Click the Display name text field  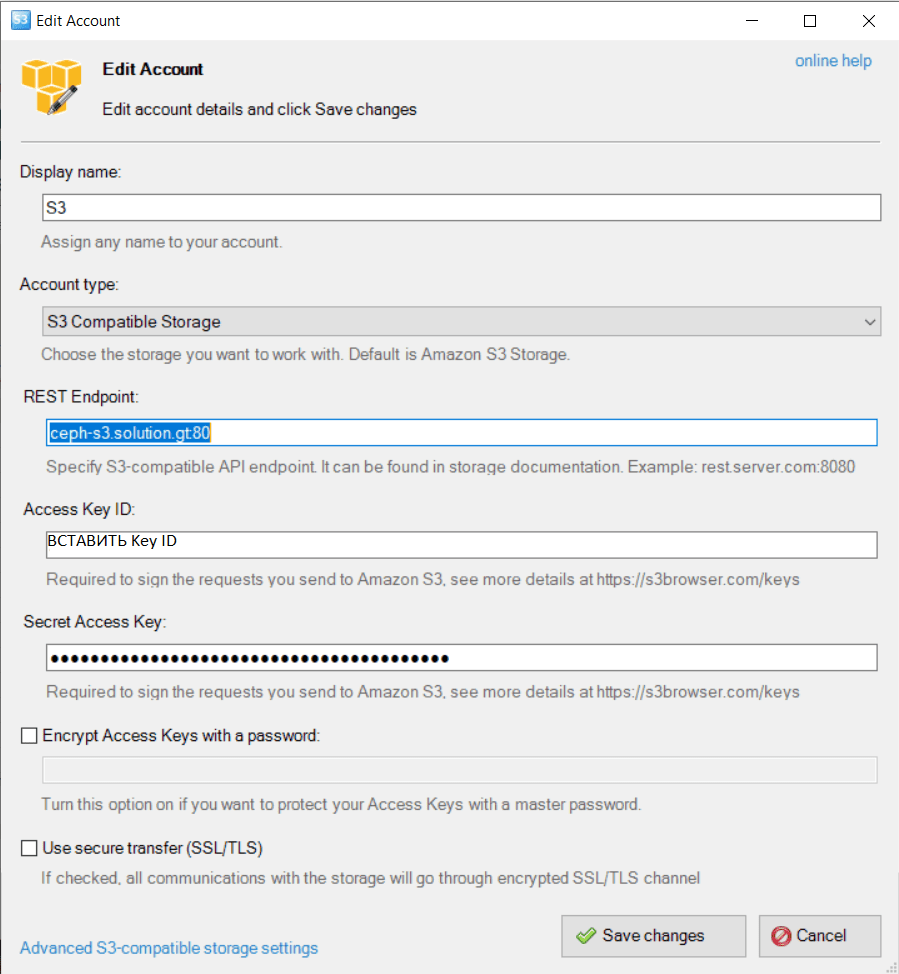coord(460,207)
